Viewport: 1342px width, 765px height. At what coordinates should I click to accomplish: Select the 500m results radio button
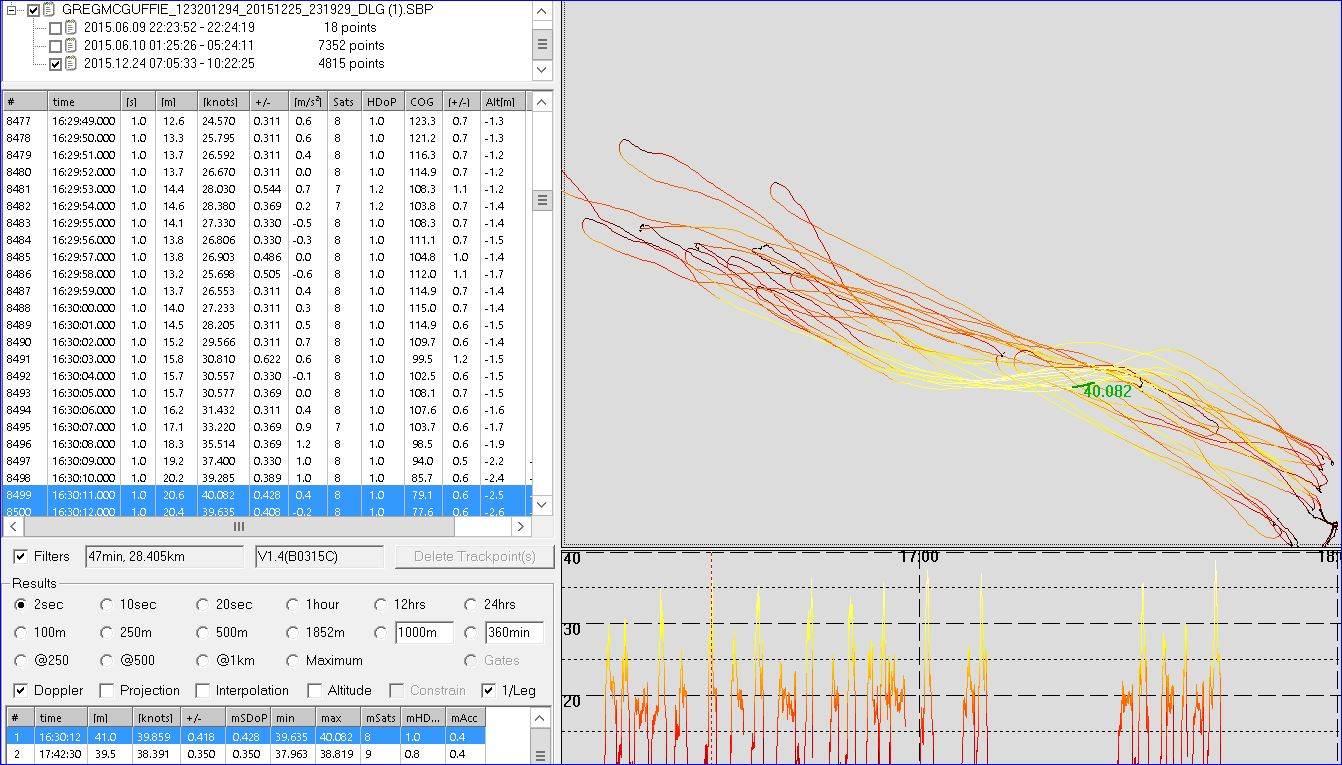[x=203, y=632]
